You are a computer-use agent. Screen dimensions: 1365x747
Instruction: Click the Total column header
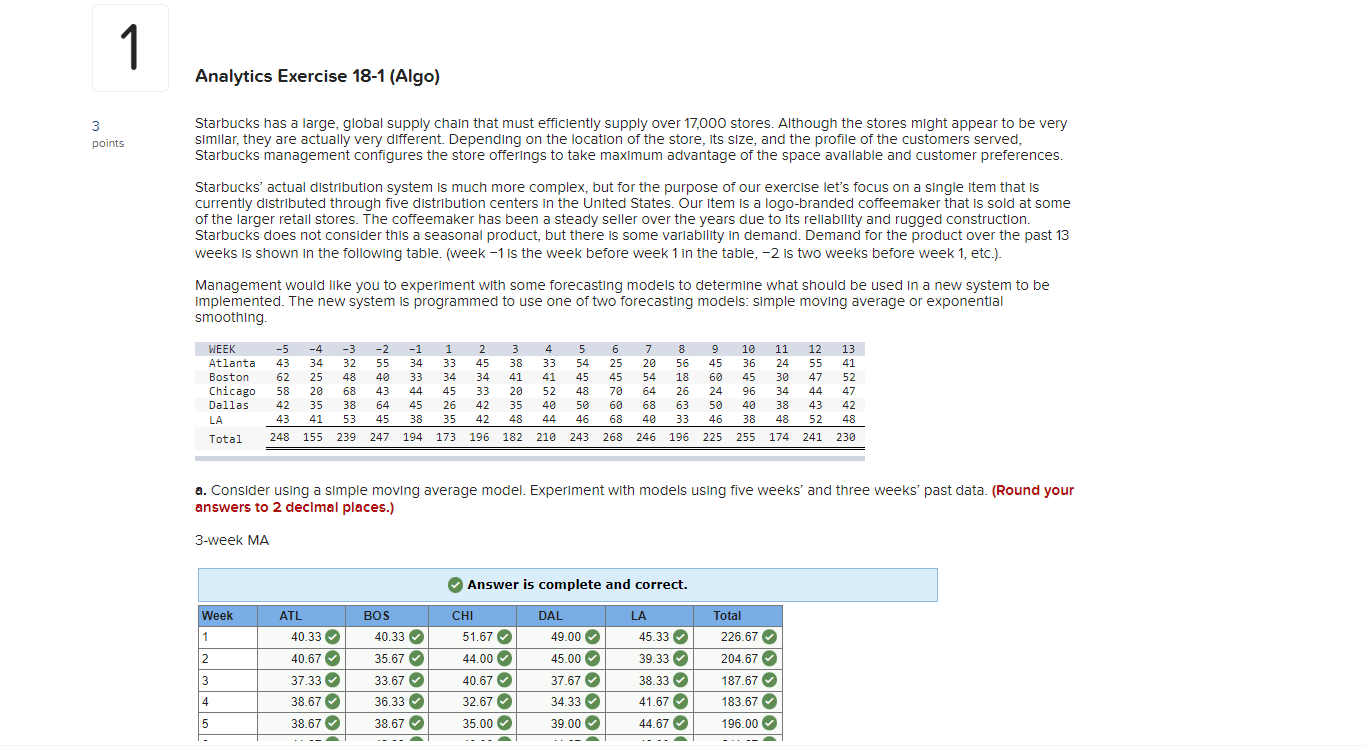click(727, 615)
